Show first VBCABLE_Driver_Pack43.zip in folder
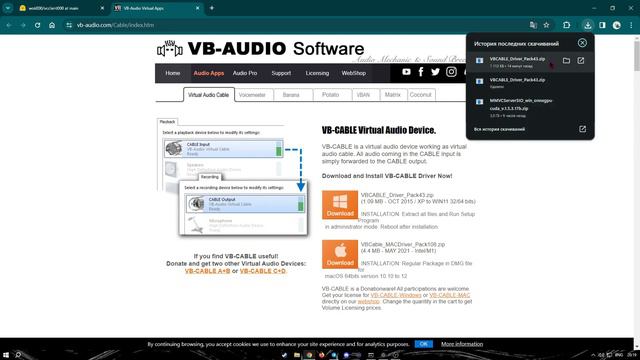Viewport: 640px width, 360px height. pos(566,61)
